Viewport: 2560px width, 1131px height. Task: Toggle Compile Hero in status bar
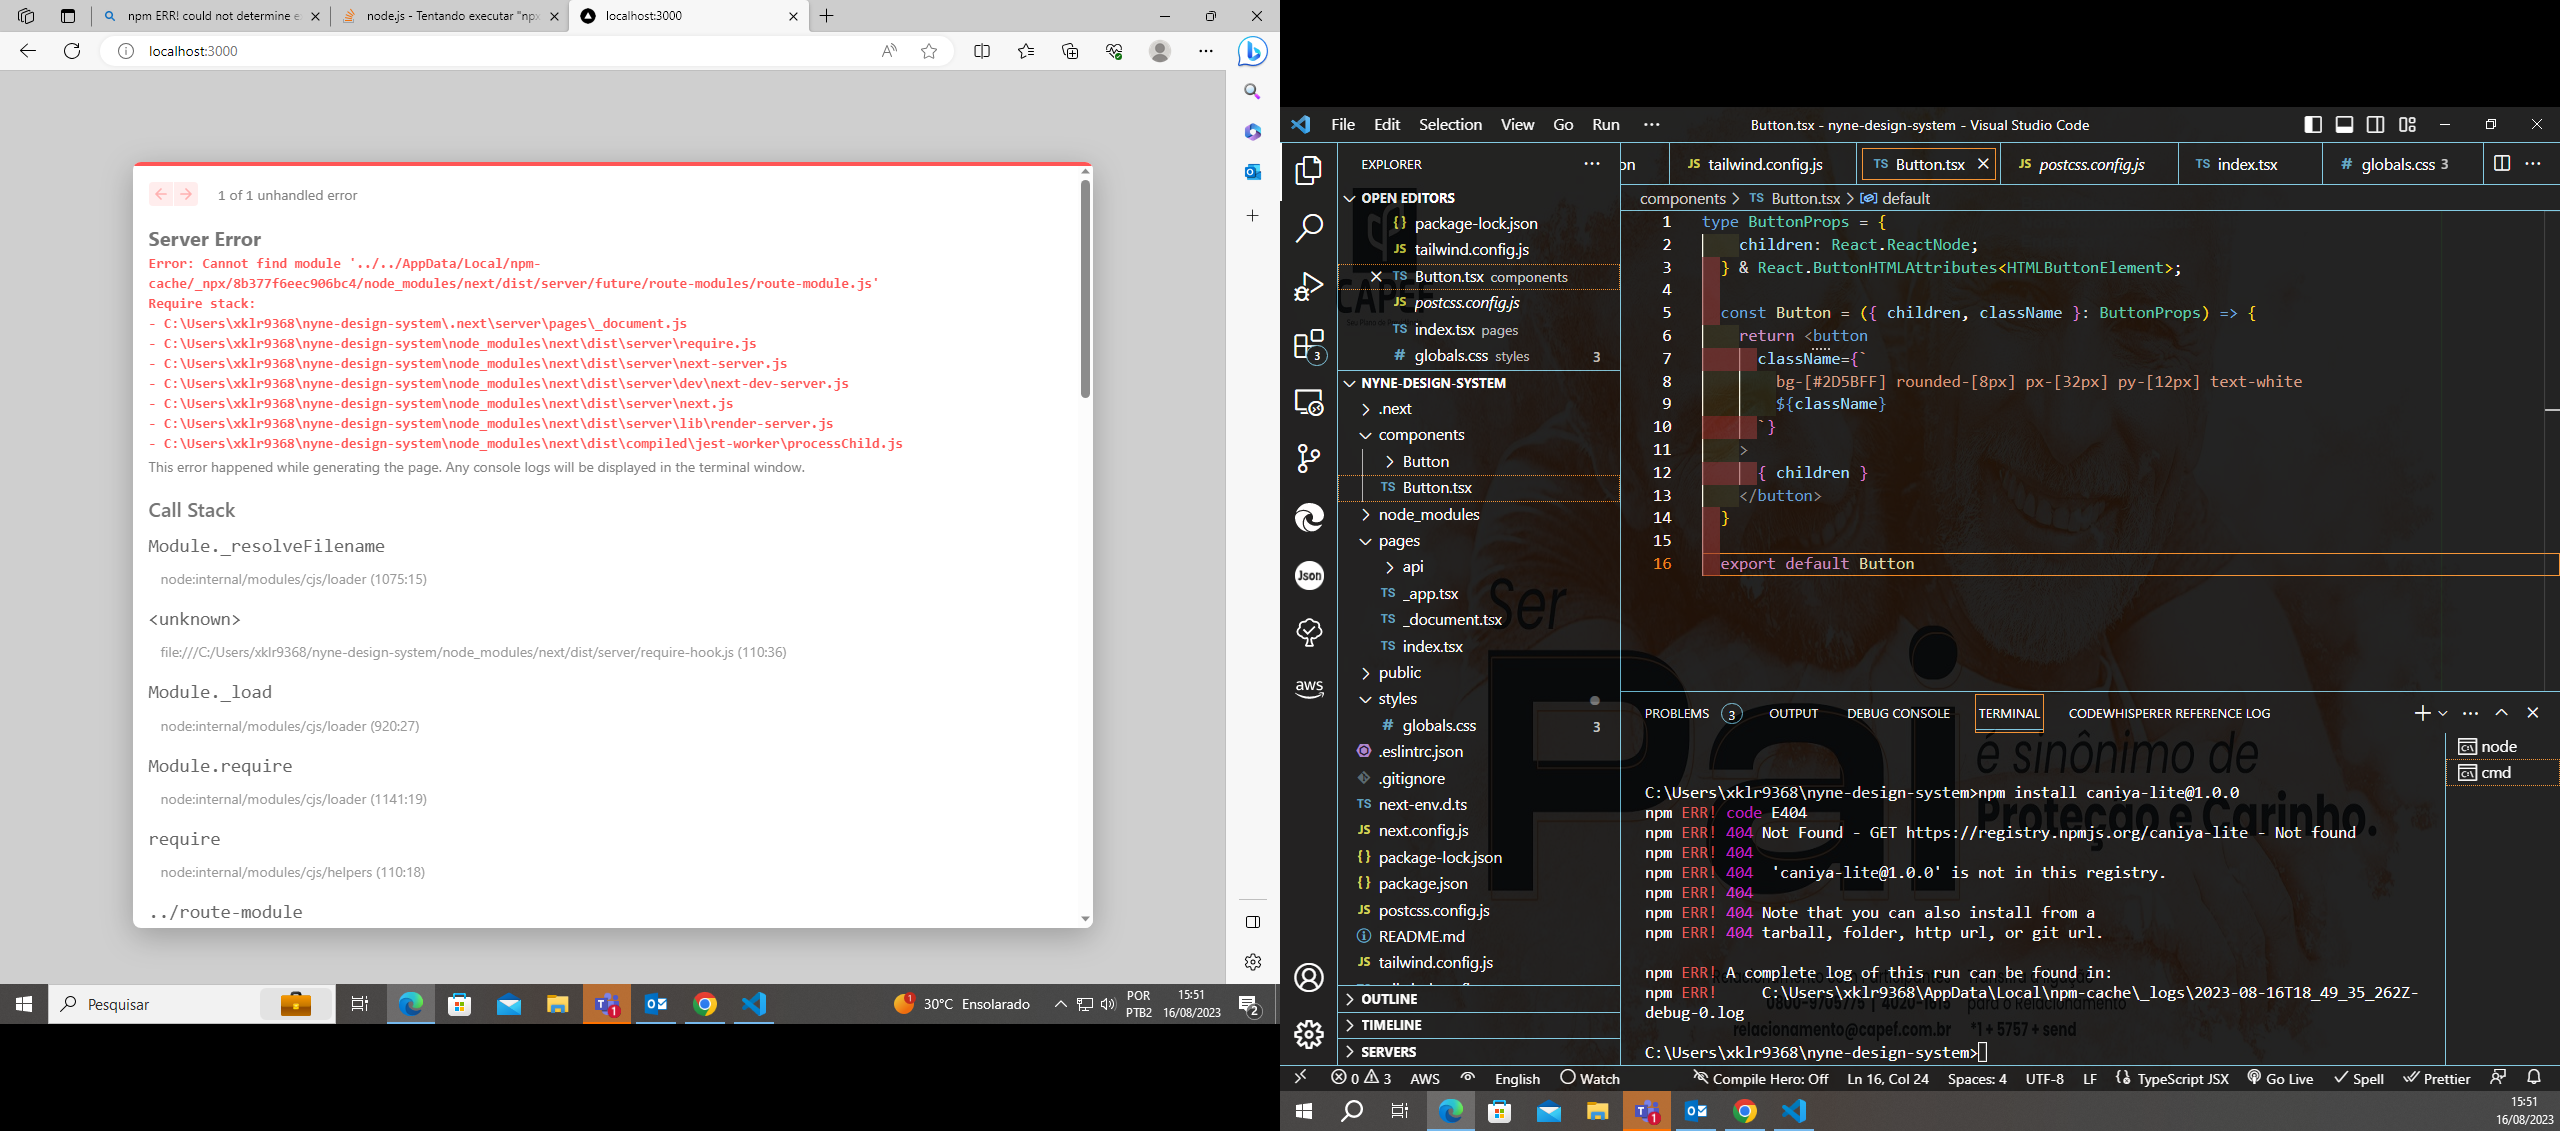point(1760,1078)
